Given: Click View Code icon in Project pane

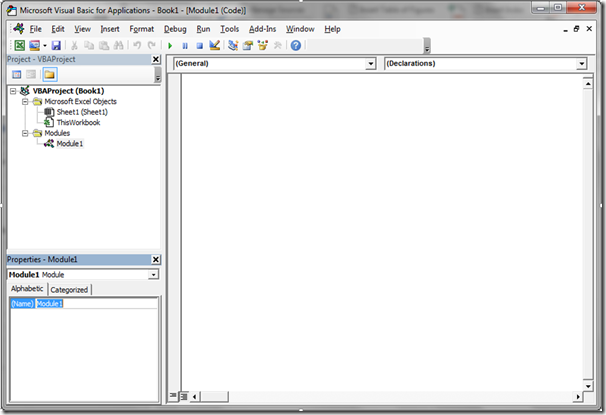Looking at the screenshot, I should tap(17, 75).
